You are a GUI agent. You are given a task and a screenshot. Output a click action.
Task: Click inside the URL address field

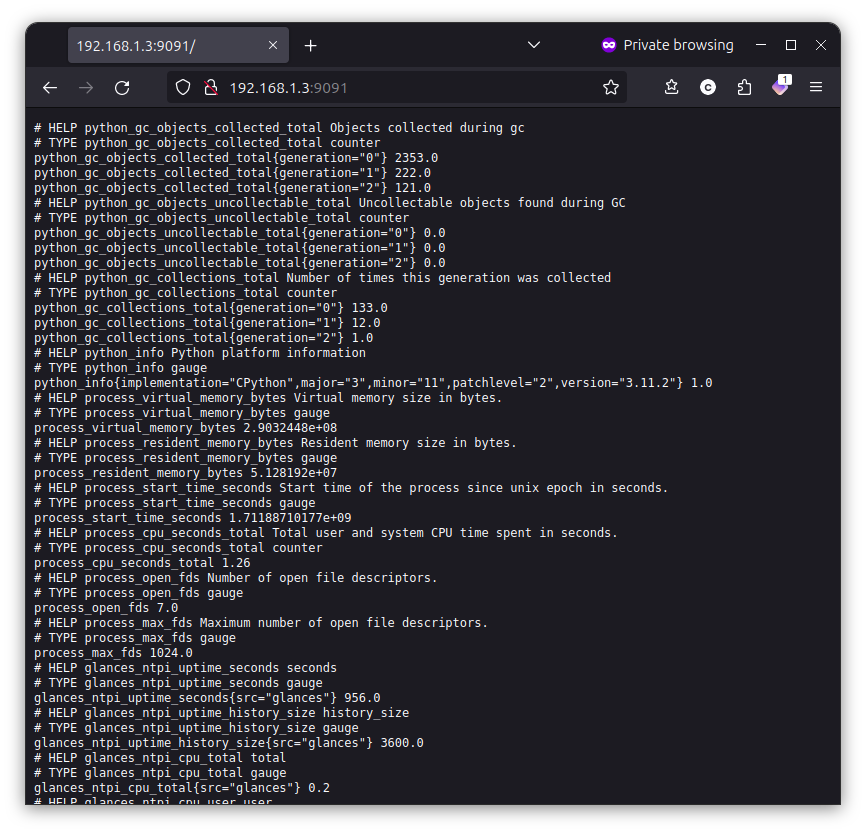pos(350,87)
